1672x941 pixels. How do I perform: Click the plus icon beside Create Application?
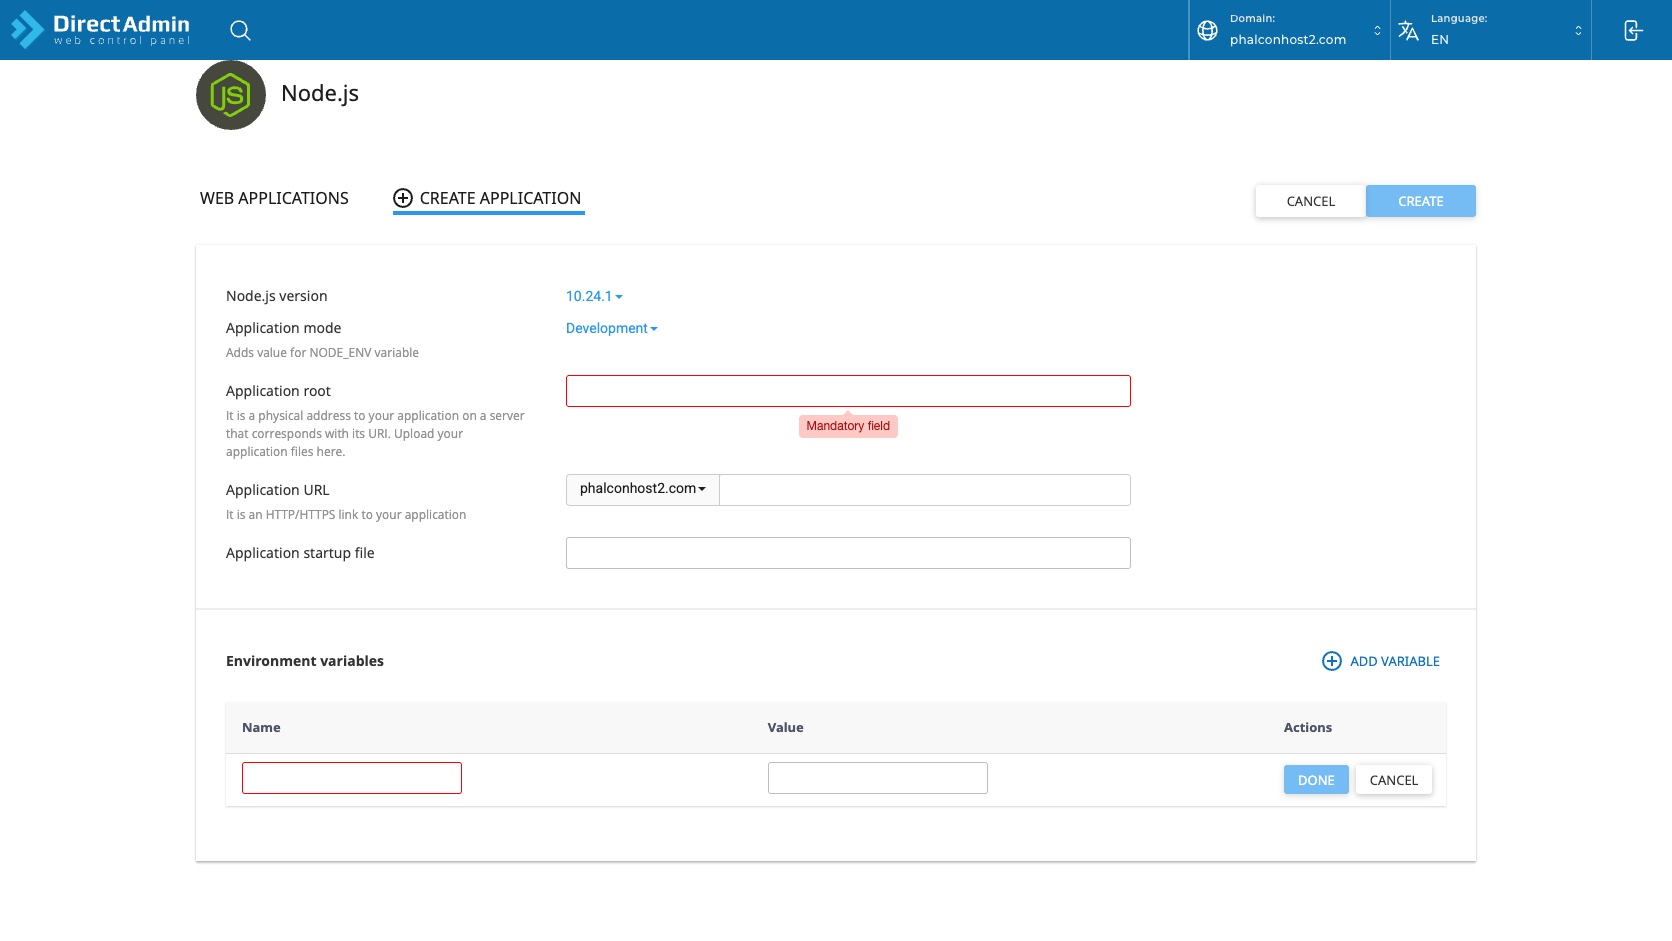403,198
